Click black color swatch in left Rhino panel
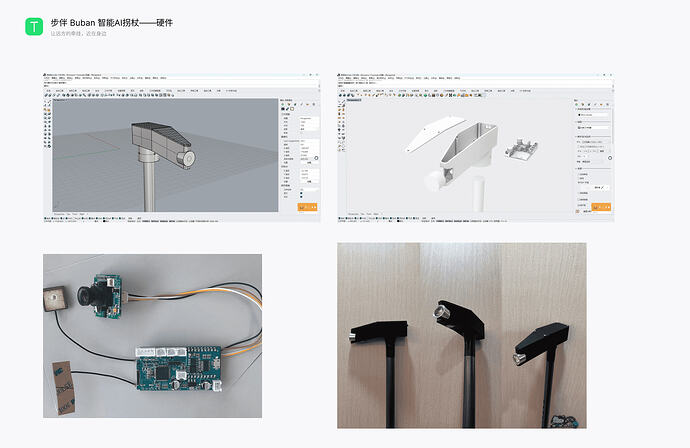Screen dimensions: 690x448 tap(283, 109)
